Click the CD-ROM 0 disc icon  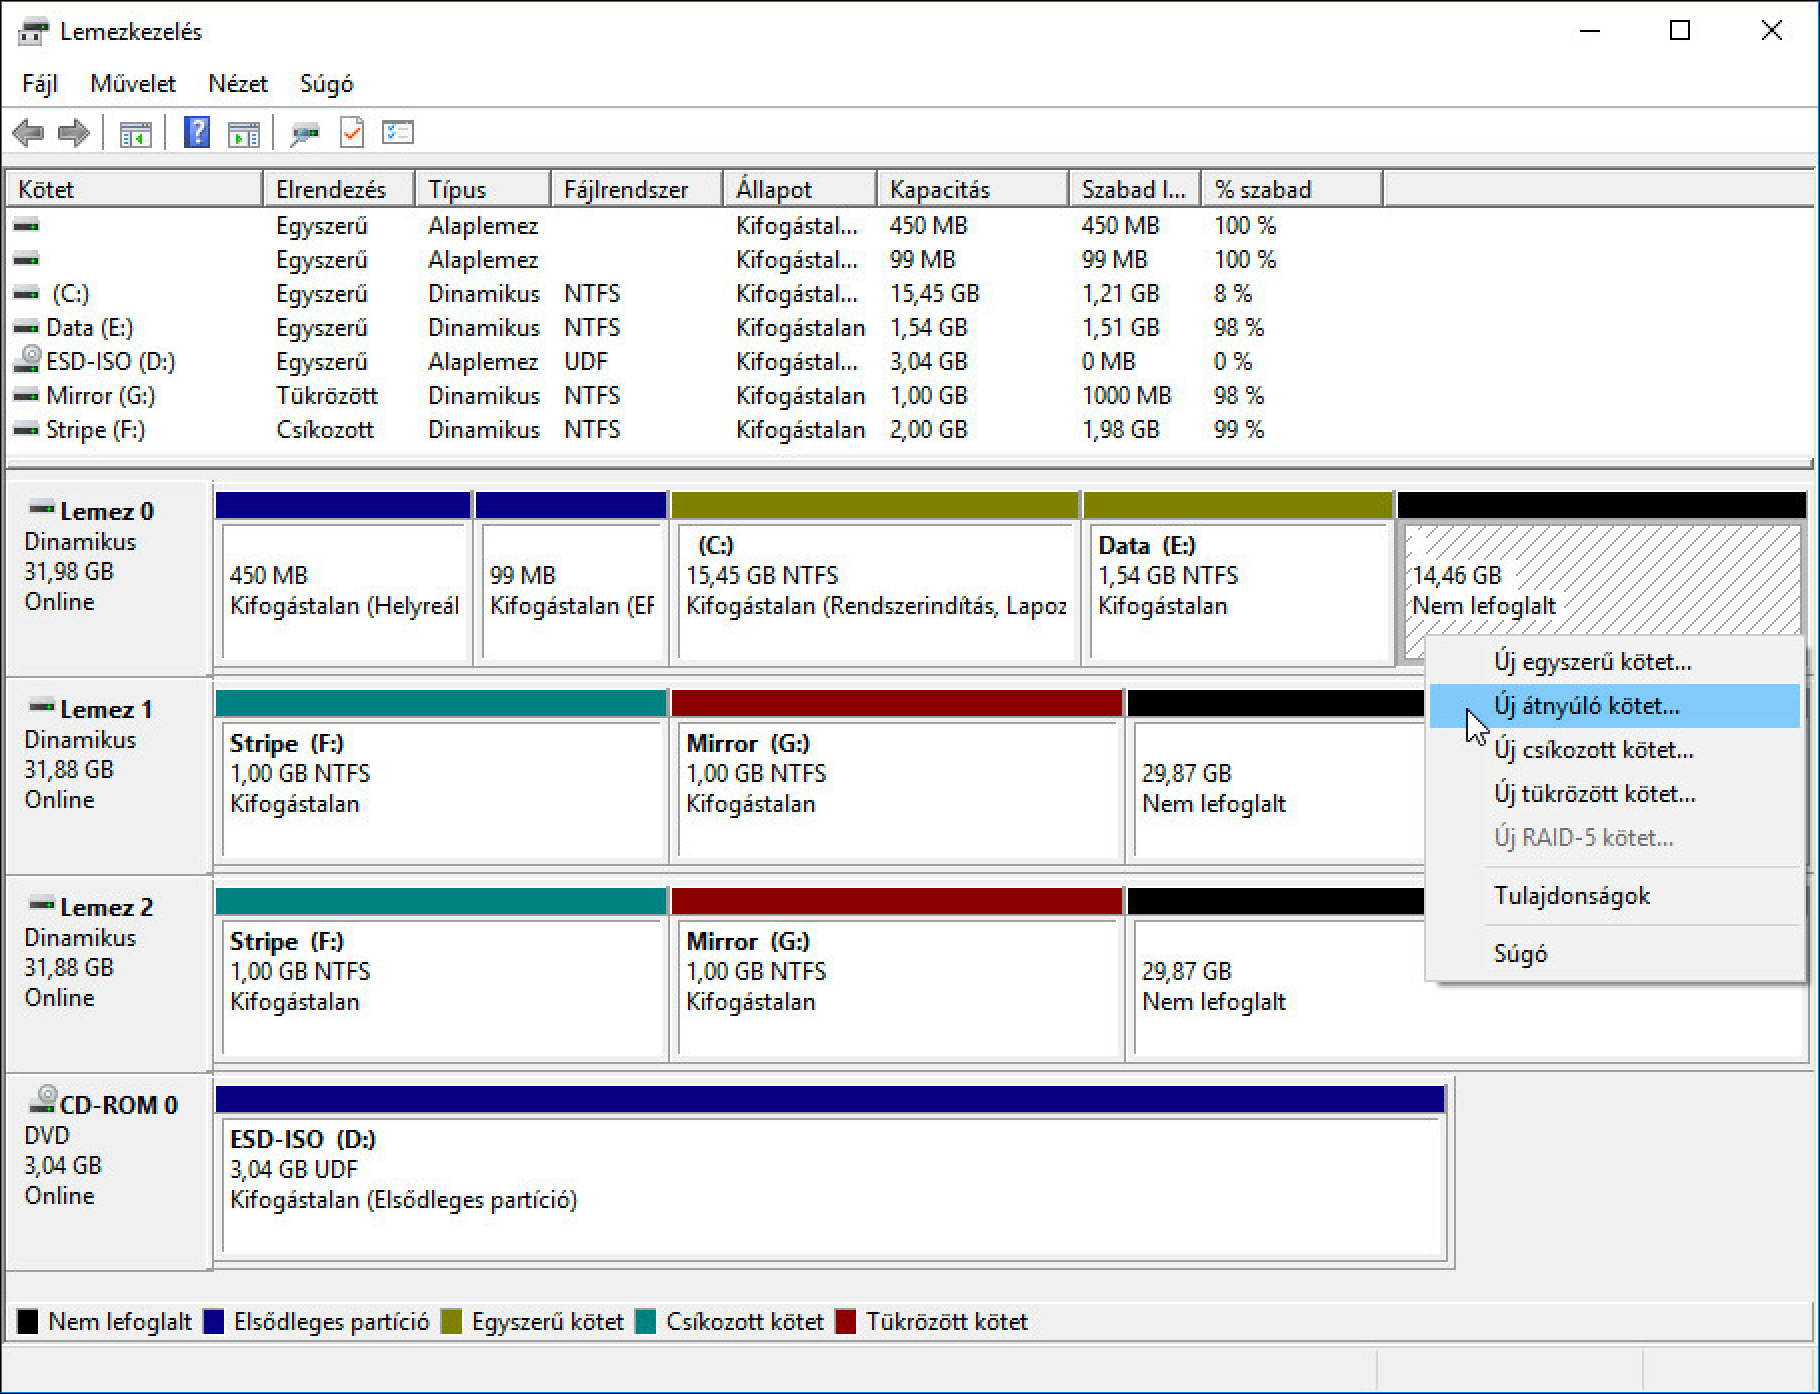tap(42, 1098)
